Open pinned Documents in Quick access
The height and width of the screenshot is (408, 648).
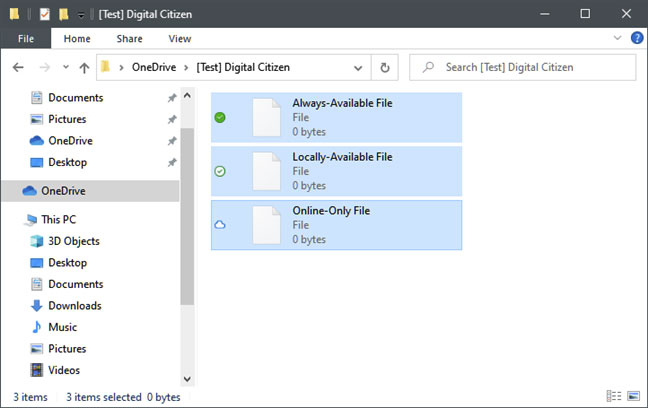(76, 98)
